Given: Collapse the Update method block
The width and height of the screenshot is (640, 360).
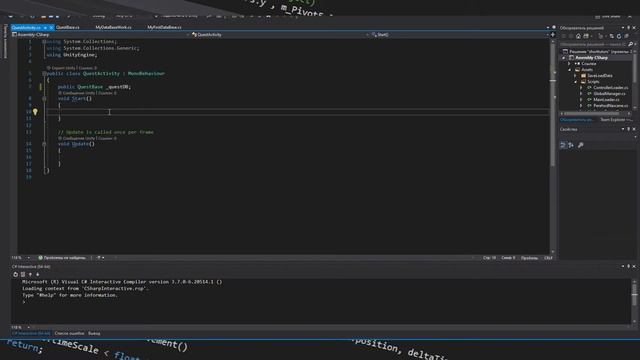Looking at the screenshot, I should (x=44, y=144).
